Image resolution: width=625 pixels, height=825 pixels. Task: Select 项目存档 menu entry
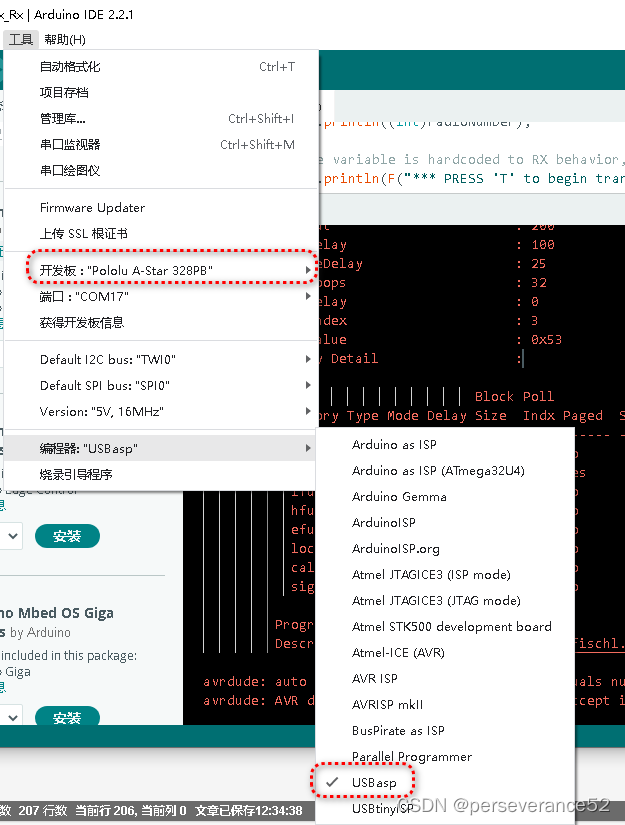coord(161,93)
